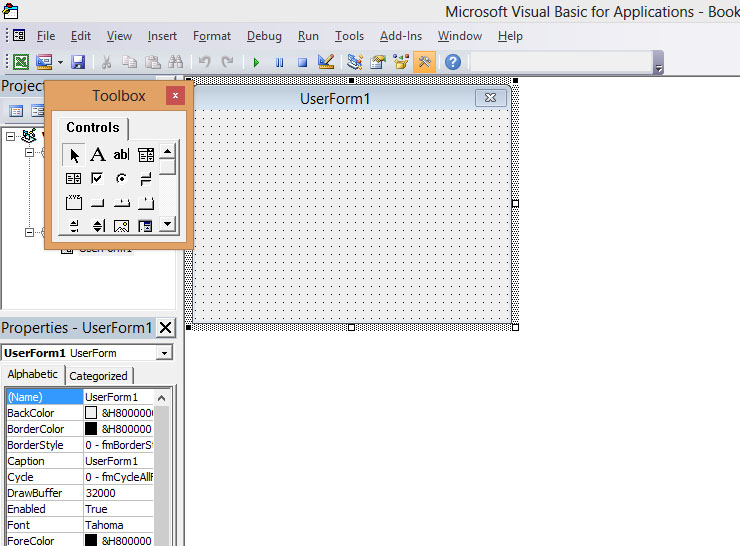The image size is (740, 546).
Task: Select the RefEdit control in Toolbox
Action: click(145, 226)
